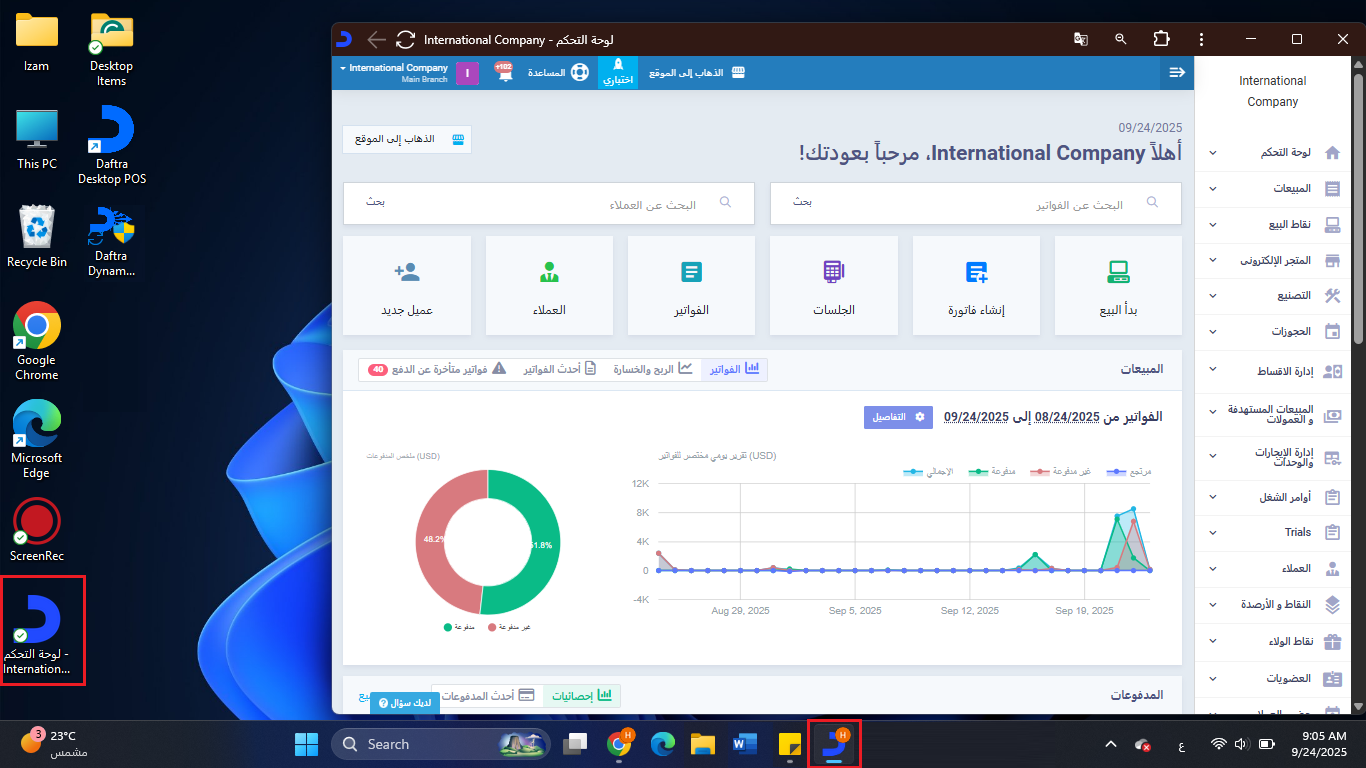Expand the المبيعات chevron in sidebar

(1213, 189)
